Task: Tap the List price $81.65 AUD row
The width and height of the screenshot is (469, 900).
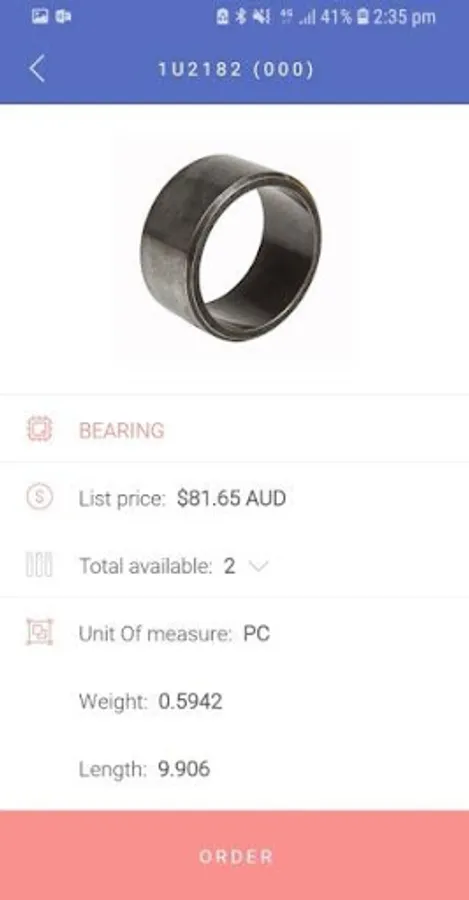Action: (234, 498)
